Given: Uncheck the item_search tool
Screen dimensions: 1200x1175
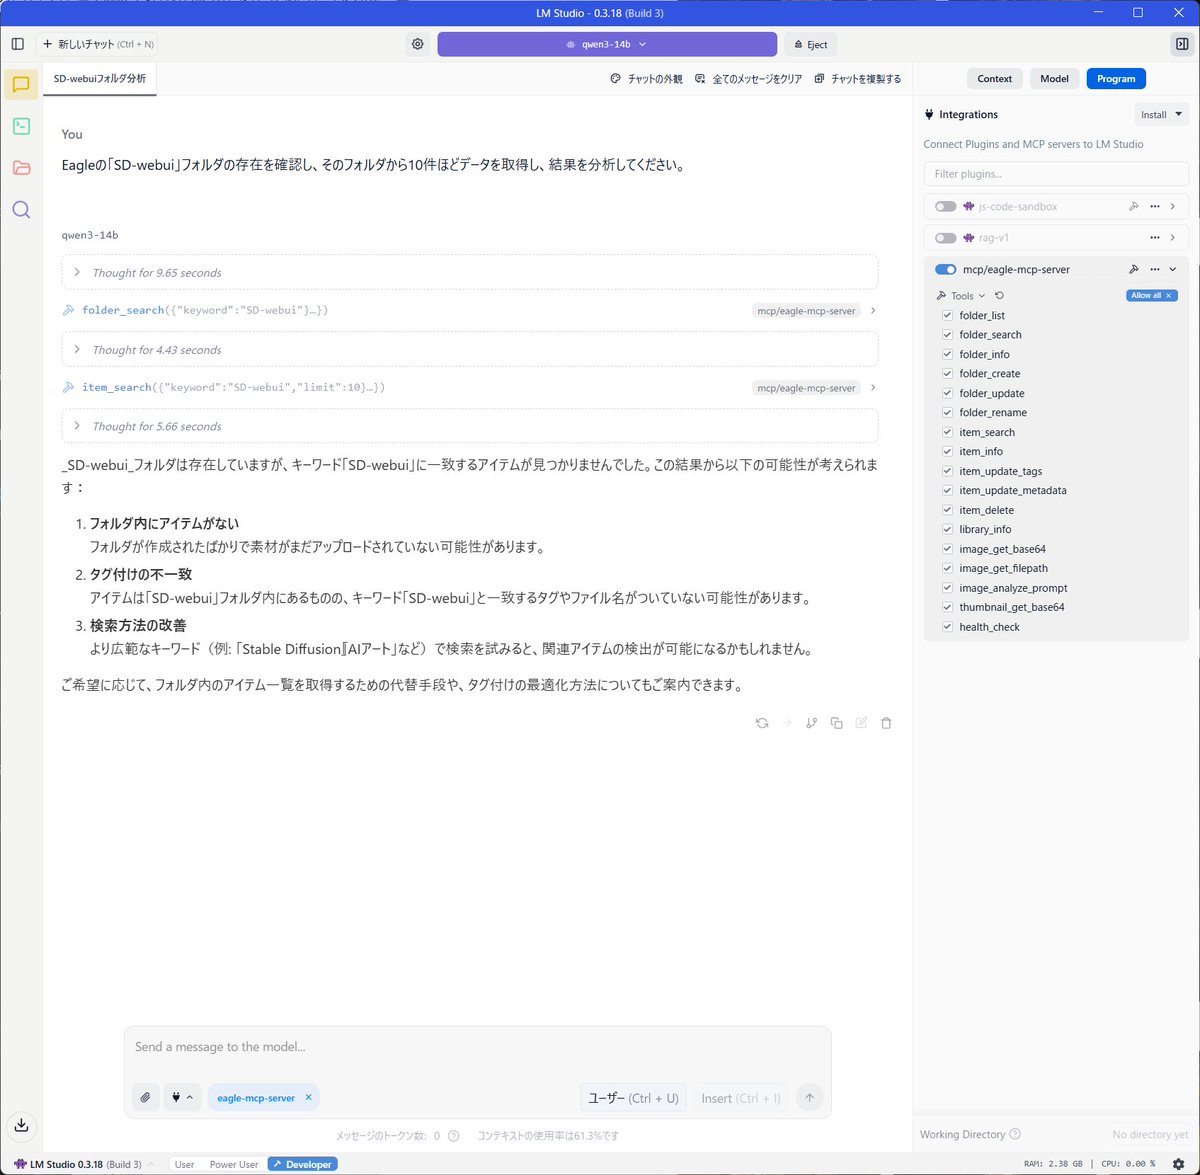Looking at the screenshot, I should coord(947,432).
